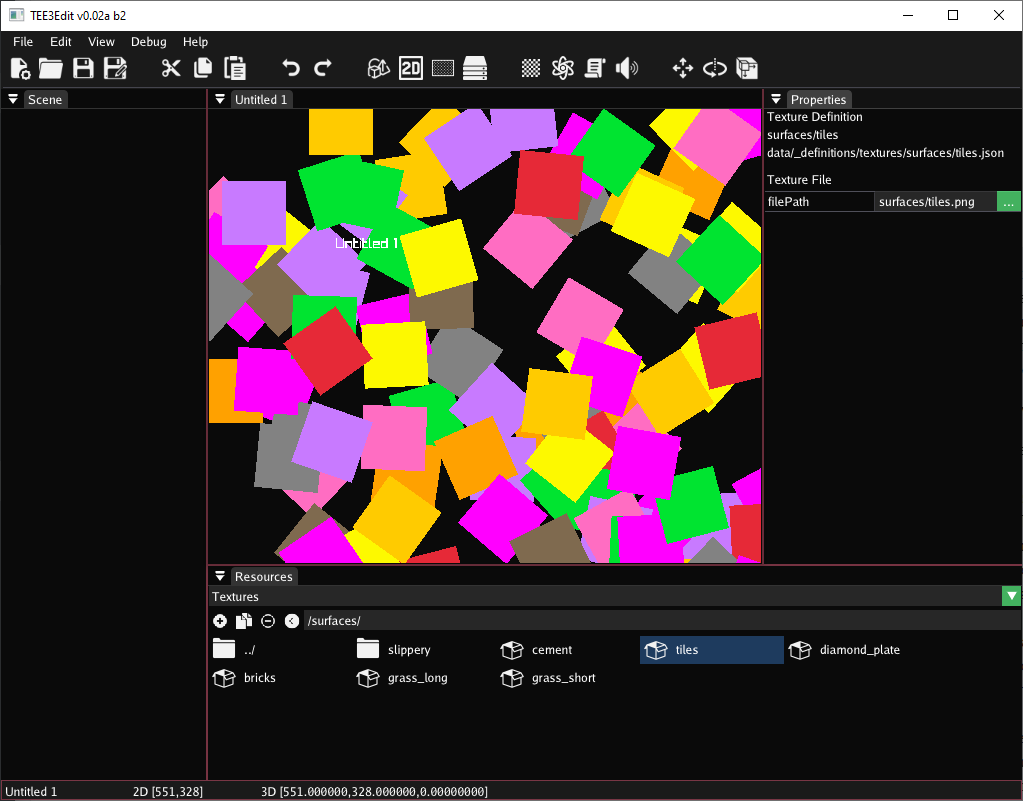Switch to the Untitled 1 tab
1023x801 pixels.
point(261,99)
